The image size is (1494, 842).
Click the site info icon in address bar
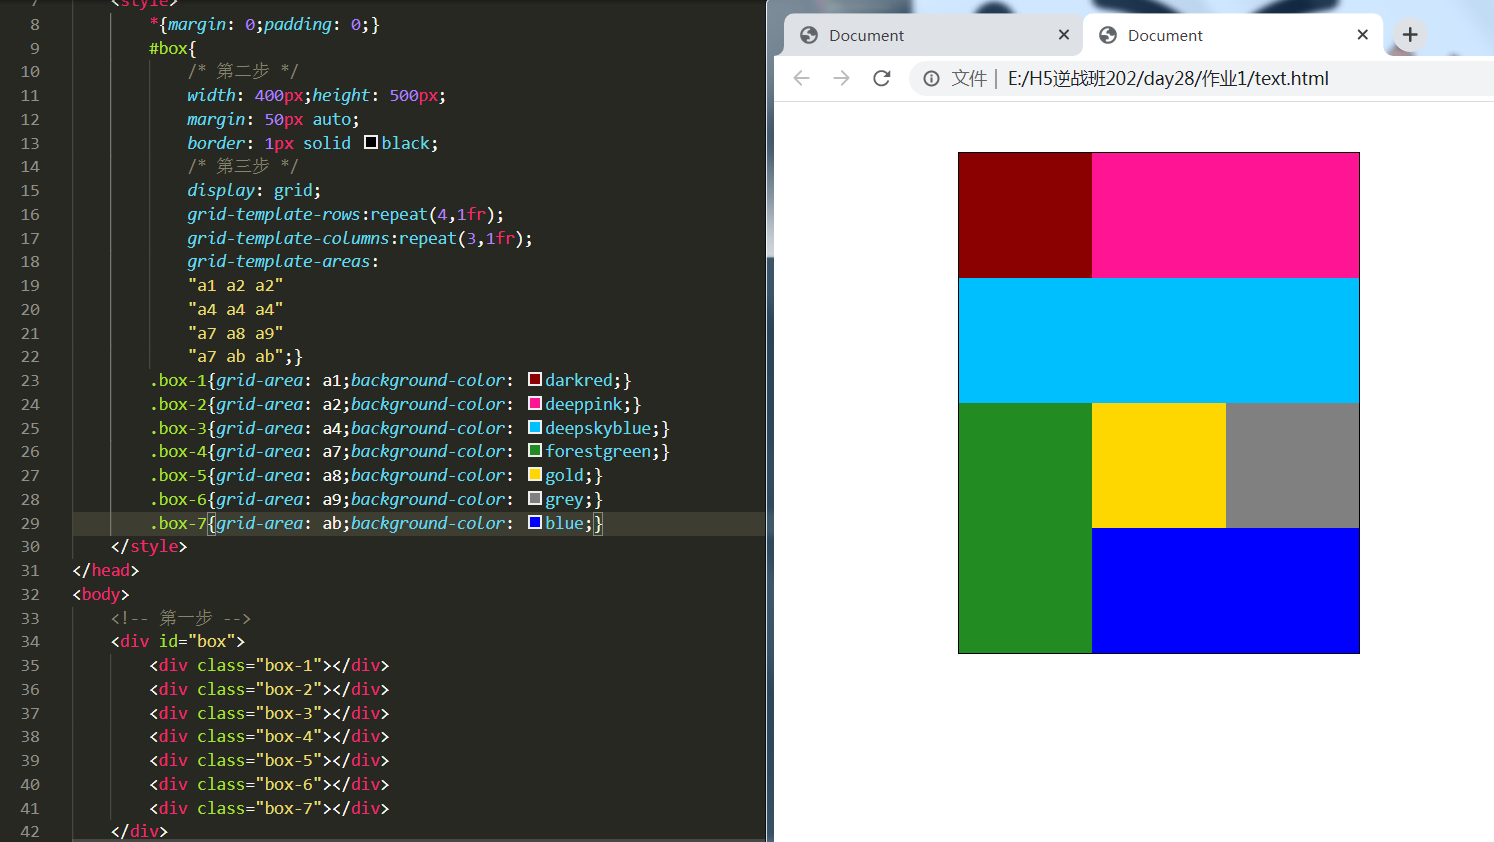(931, 78)
